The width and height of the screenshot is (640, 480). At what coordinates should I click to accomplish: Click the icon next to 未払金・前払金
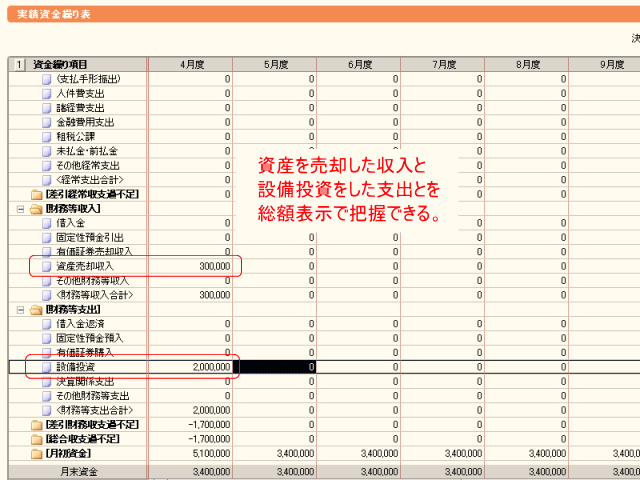pos(47,151)
